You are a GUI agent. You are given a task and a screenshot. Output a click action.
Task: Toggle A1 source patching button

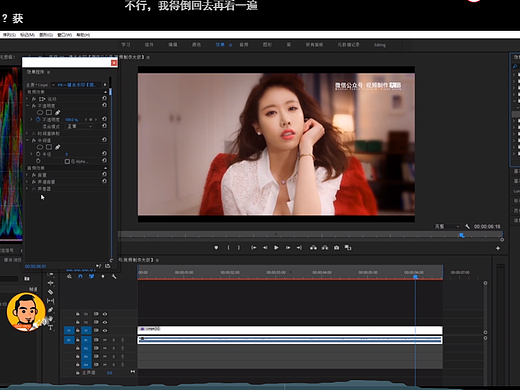tap(69, 340)
